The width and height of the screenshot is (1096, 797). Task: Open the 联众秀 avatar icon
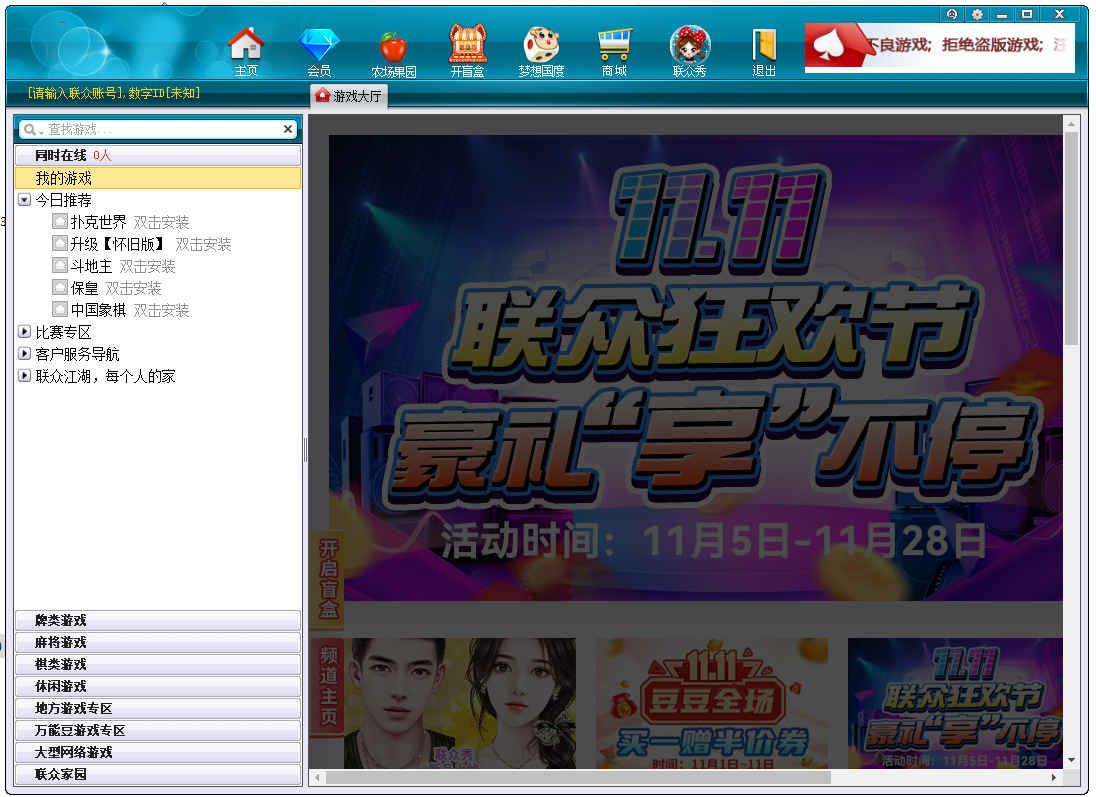click(689, 51)
